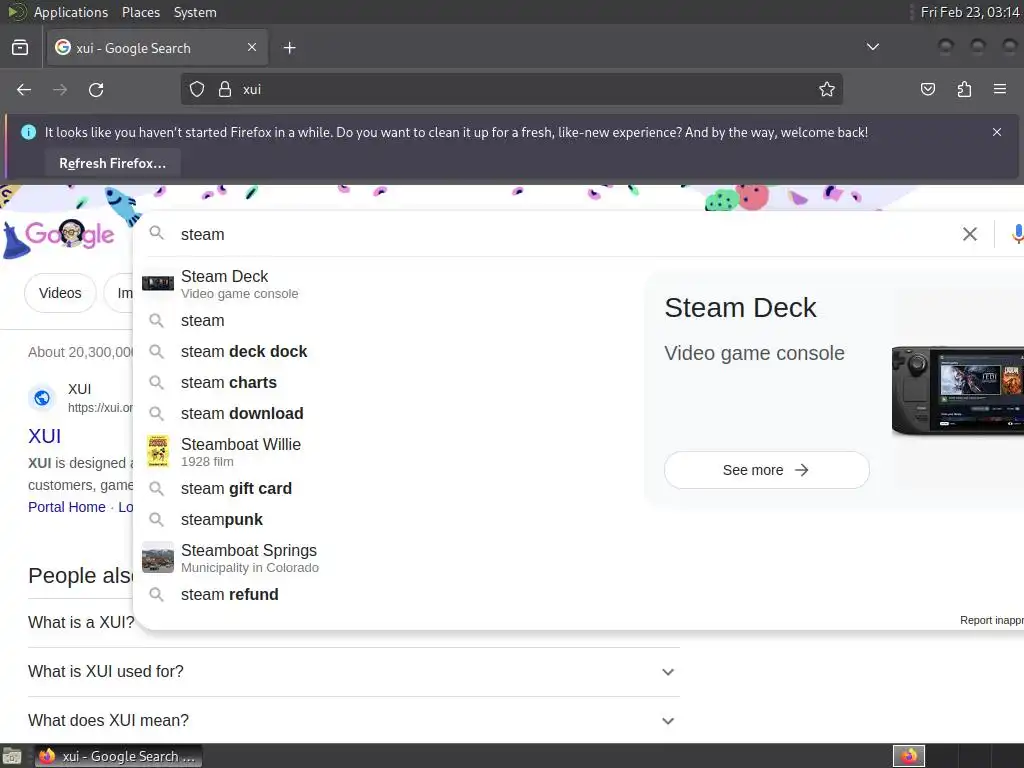Click the Steamboat Willie poster thumbnail
1024x768 pixels.
[x=158, y=451]
